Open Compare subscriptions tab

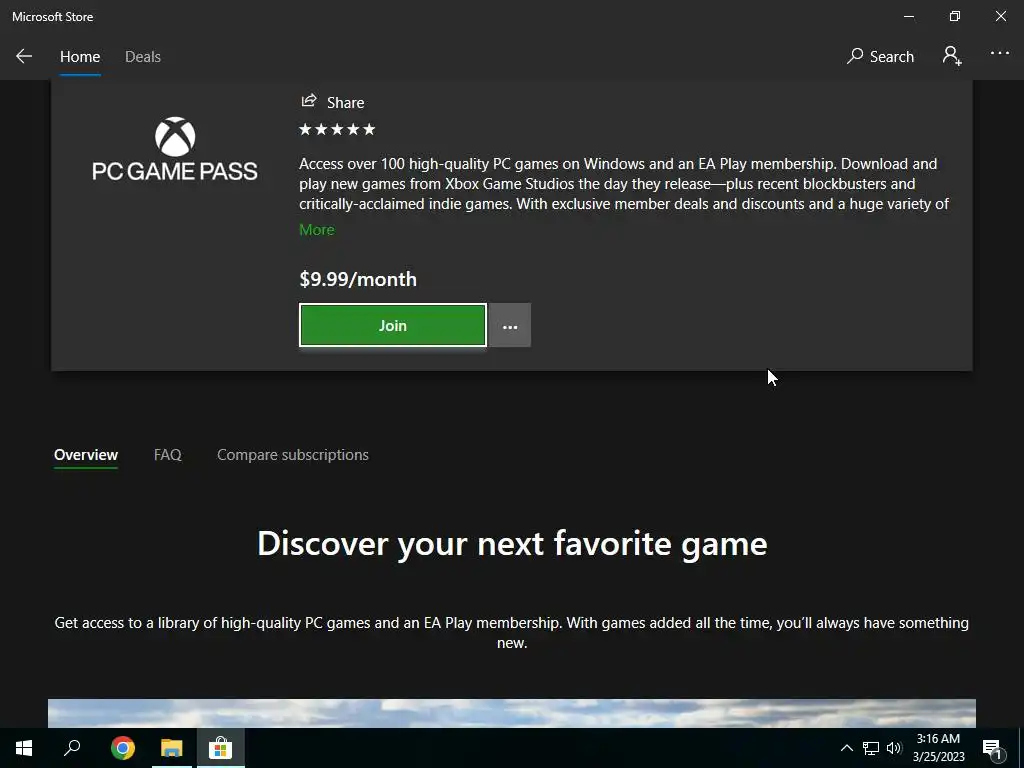(x=293, y=455)
